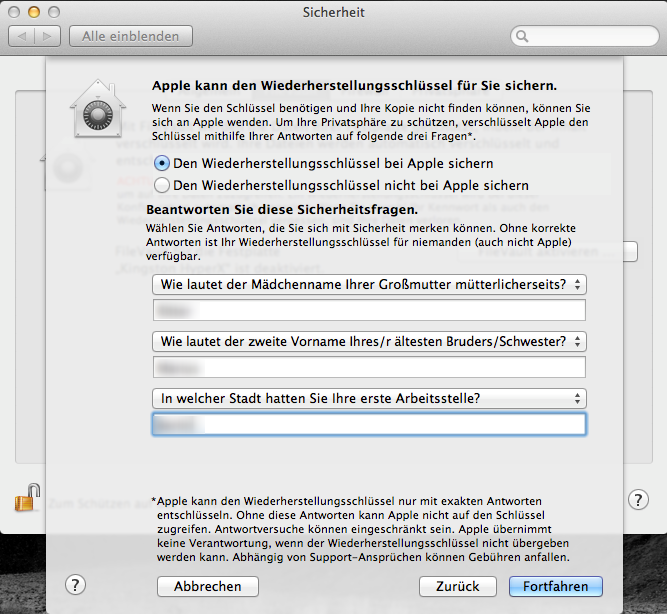Click the Alle einblenden button

(131, 37)
